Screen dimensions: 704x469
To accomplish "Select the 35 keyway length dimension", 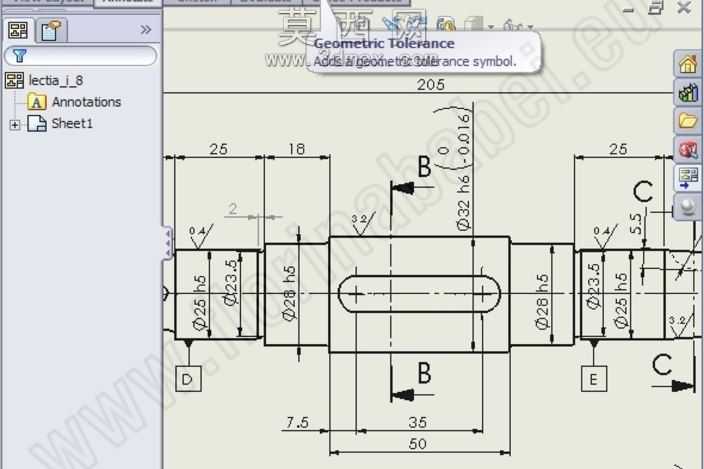I will (x=418, y=422).
